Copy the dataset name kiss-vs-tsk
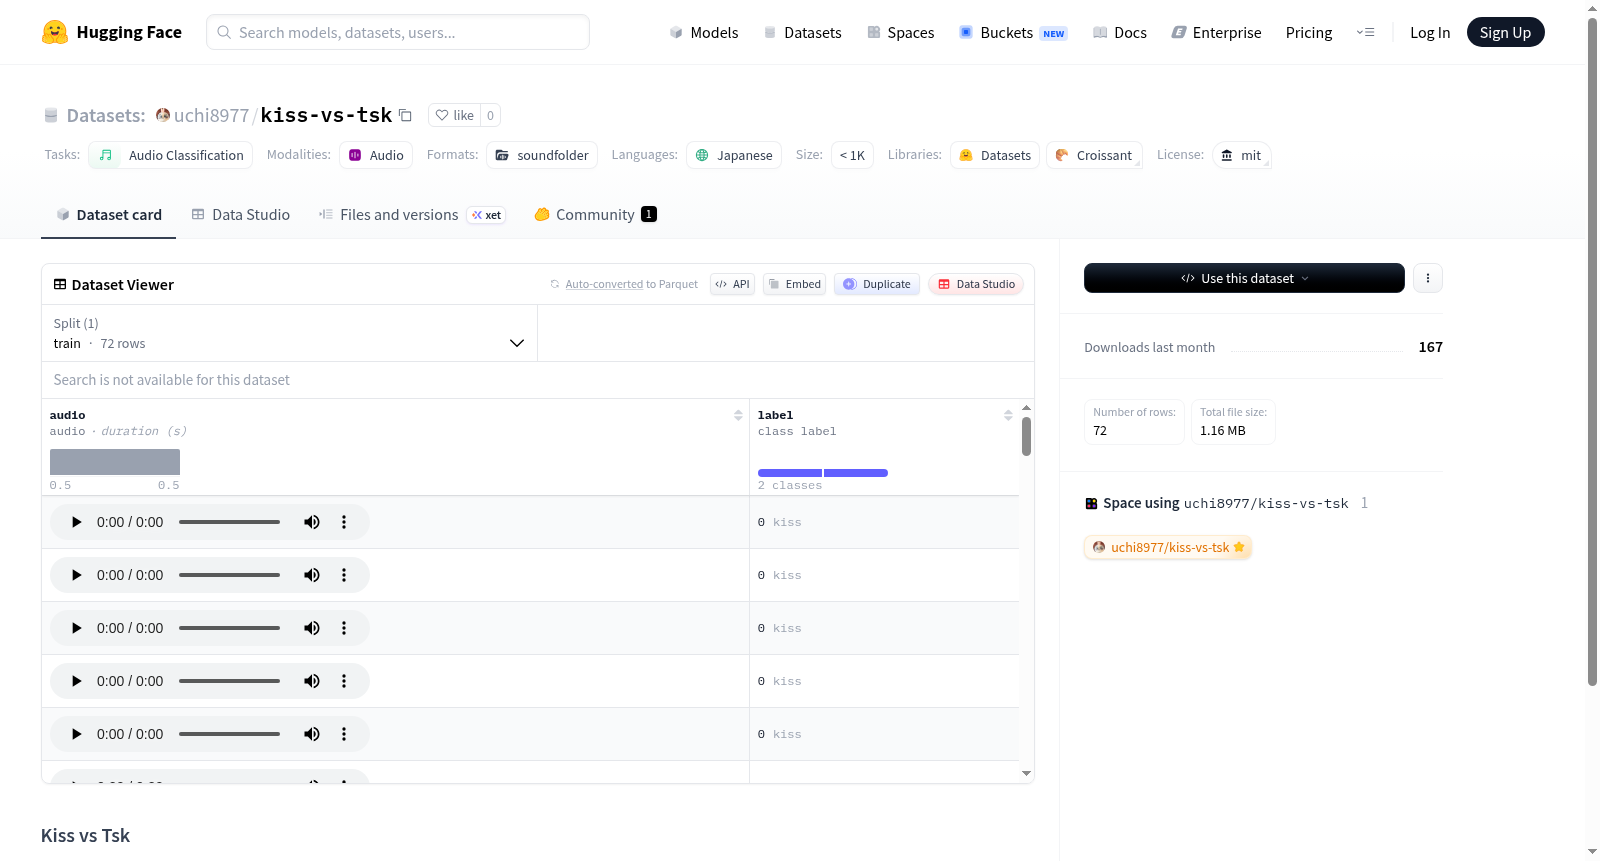This screenshot has width=1600, height=861. coord(405,115)
